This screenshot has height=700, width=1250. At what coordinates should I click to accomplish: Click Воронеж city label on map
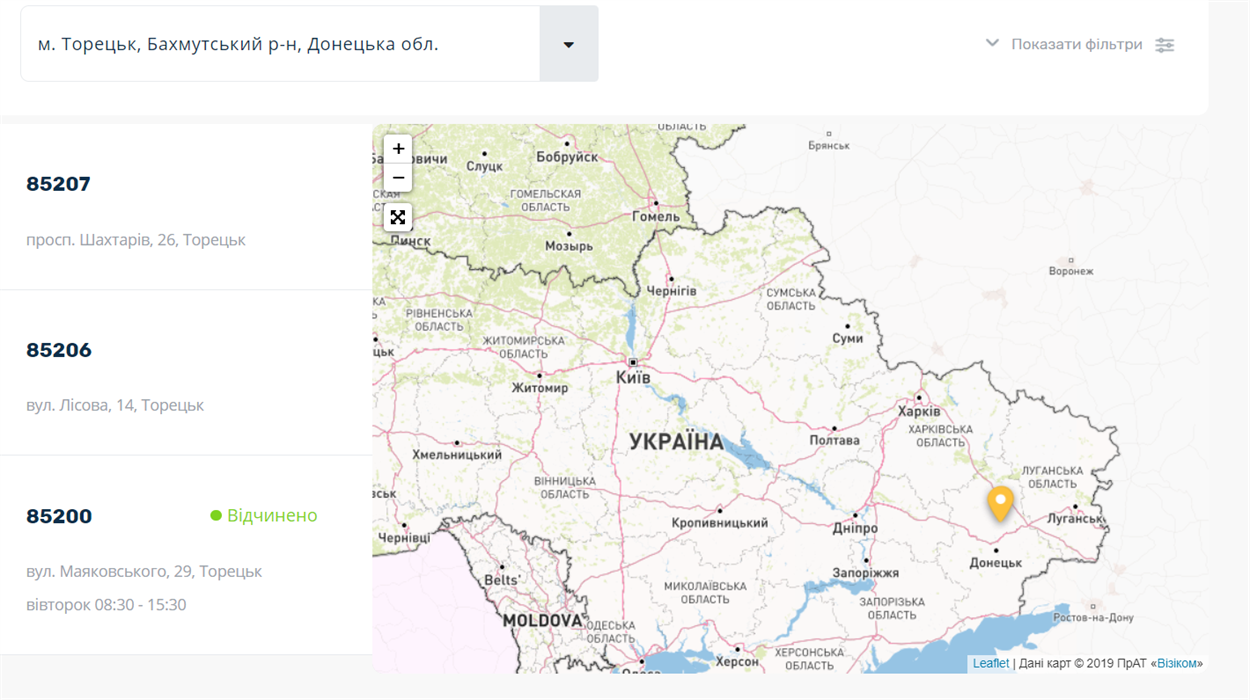(1071, 271)
